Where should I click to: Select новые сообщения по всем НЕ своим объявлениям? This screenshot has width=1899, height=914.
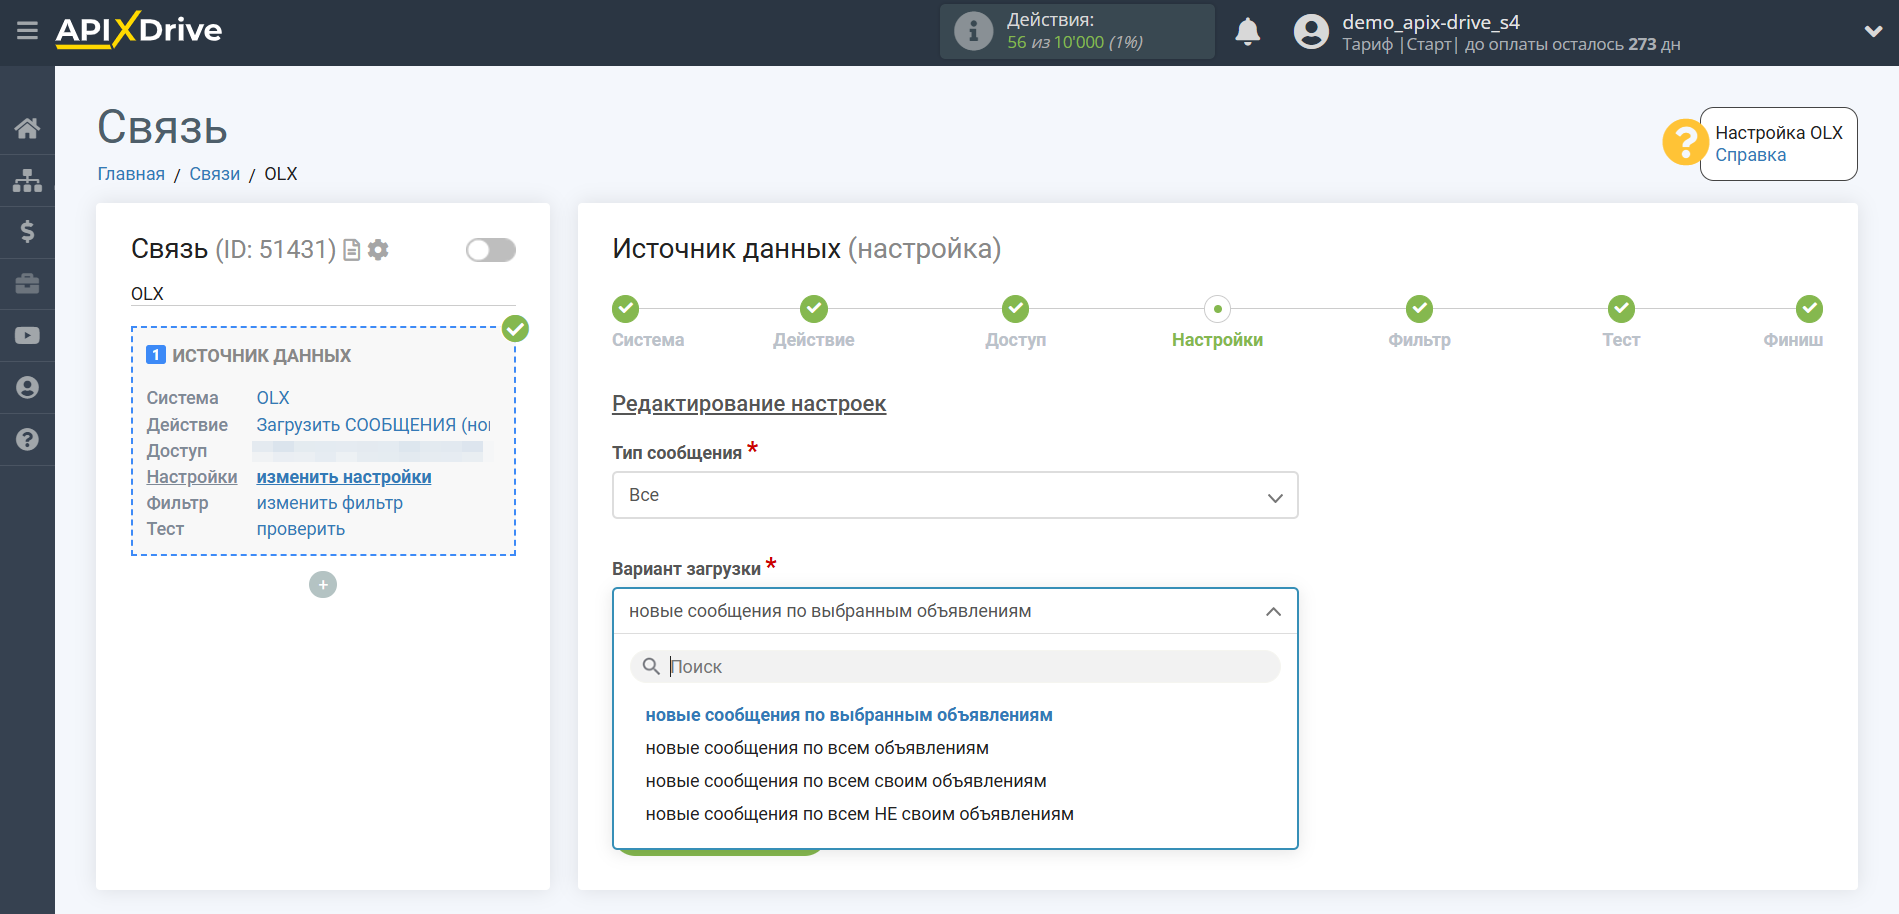click(860, 814)
